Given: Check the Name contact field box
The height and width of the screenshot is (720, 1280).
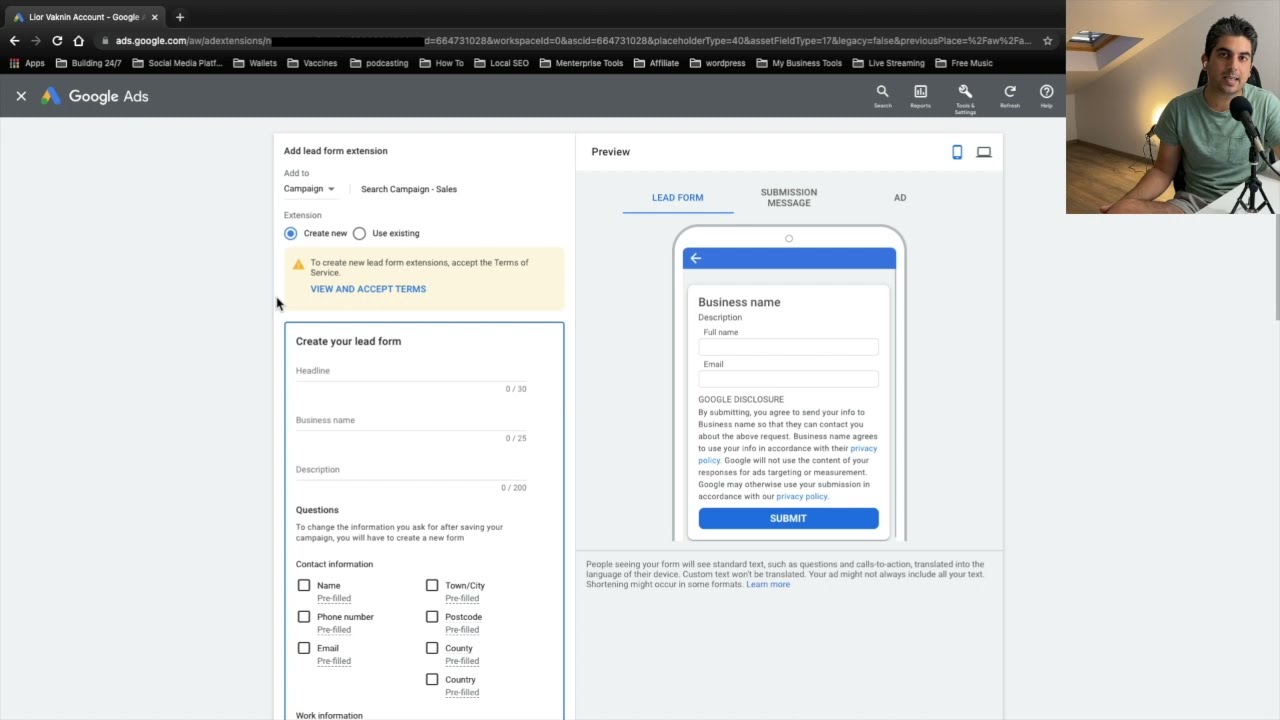Looking at the screenshot, I should click(x=304, y=585).
